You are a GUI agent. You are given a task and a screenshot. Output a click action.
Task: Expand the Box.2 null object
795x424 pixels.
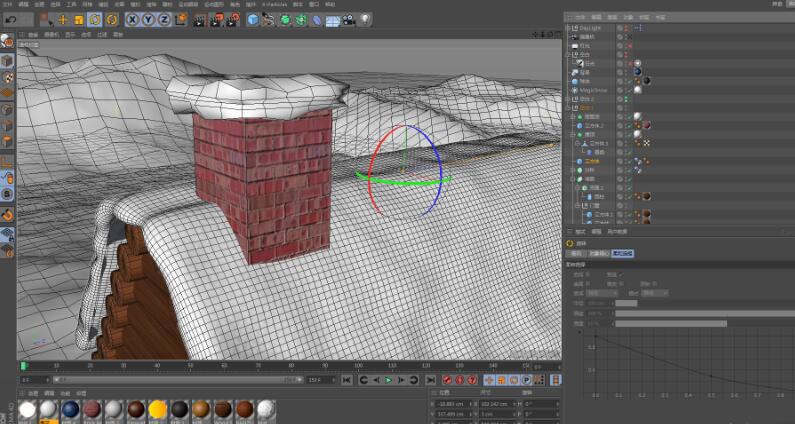(x=568, y=99)
